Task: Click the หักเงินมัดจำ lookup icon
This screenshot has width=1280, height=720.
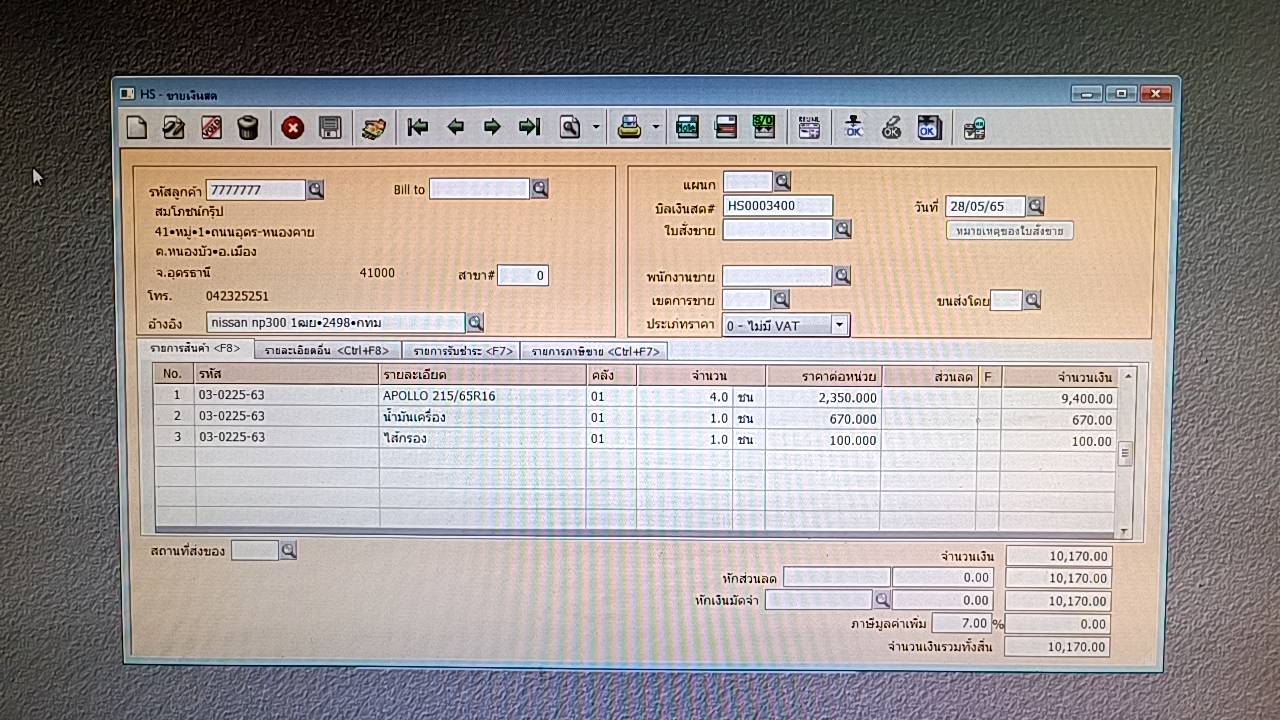Action: [881, 599]
